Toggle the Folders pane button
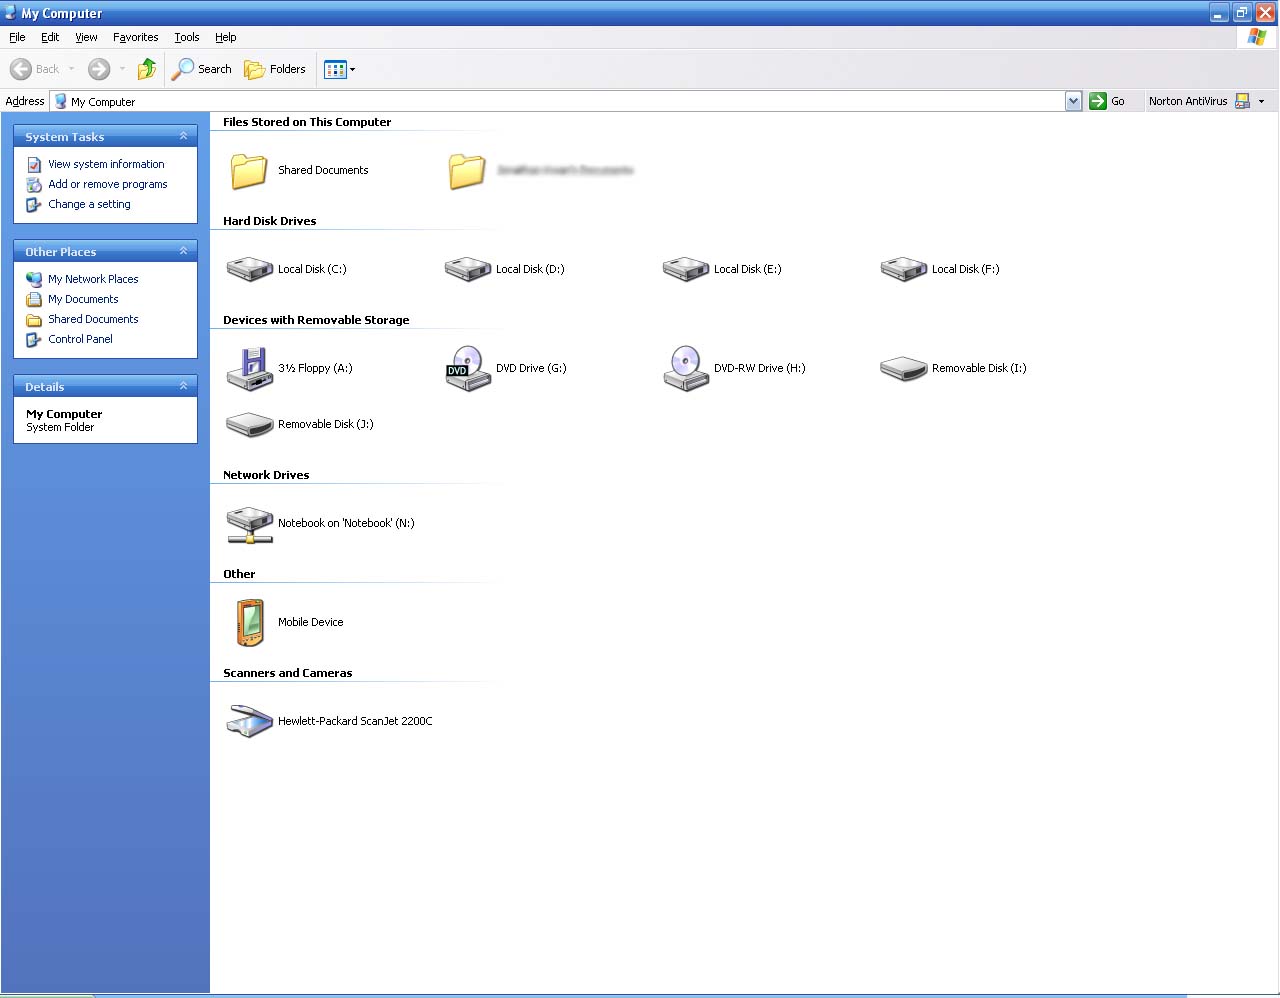The image size is (1280, 998). coord(276,69)
